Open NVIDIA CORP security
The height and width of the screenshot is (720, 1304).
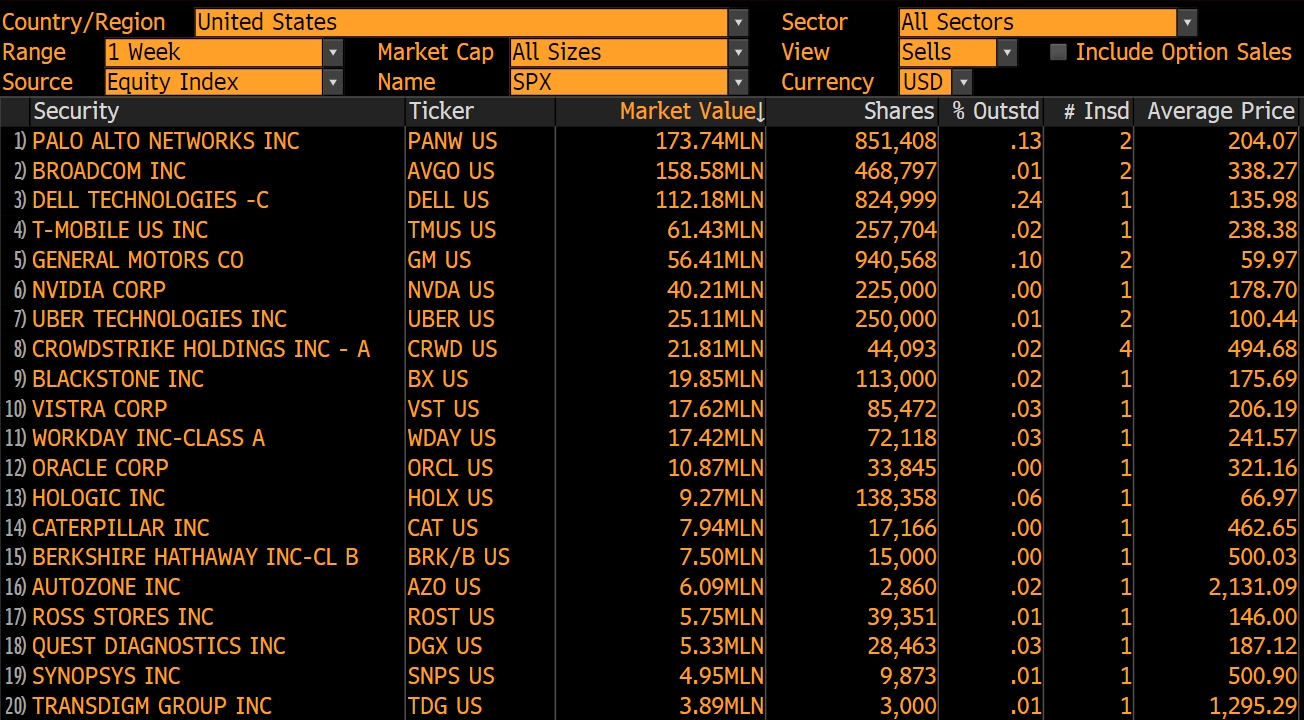pyautogui.click(x=99, y=290)
